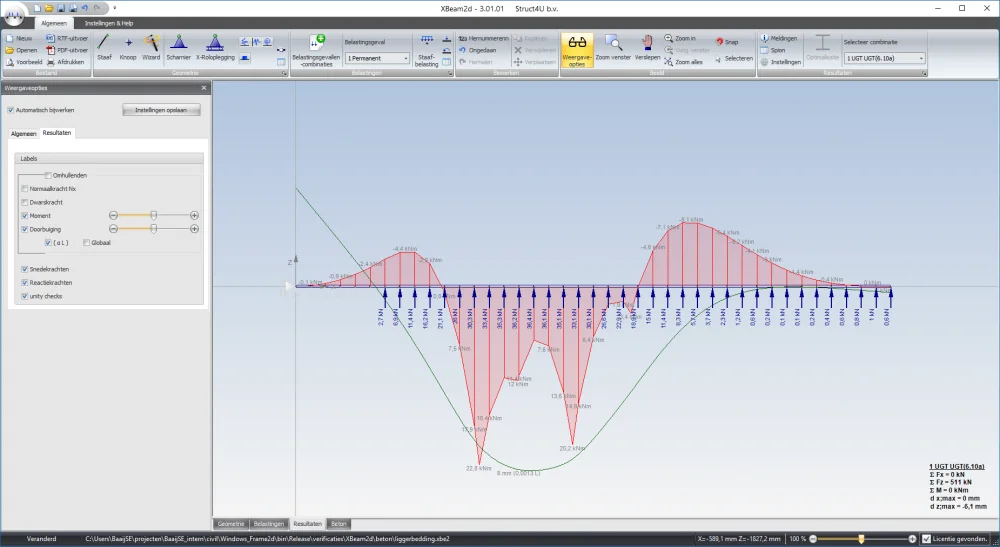Launch the Wizard tool

(x=151, y=48)
